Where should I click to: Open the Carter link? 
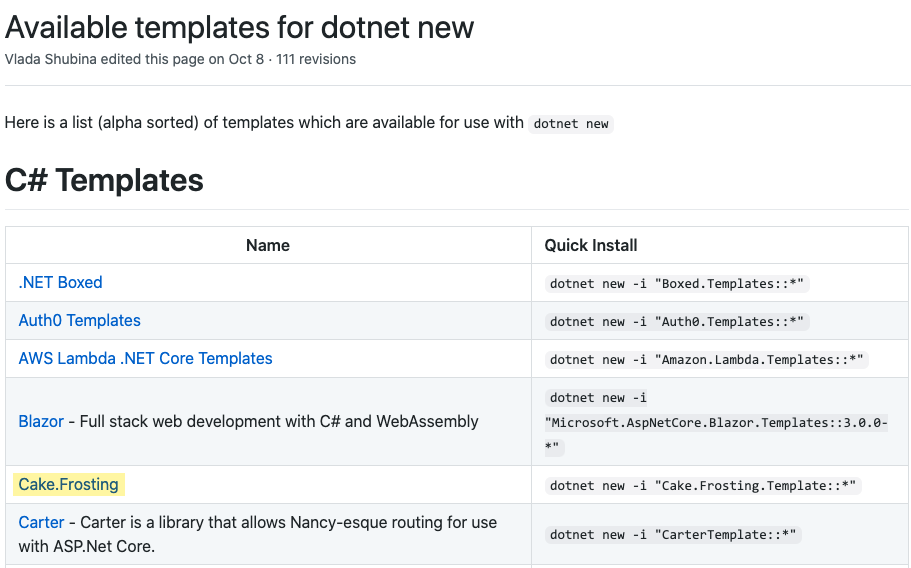point(41,522)
